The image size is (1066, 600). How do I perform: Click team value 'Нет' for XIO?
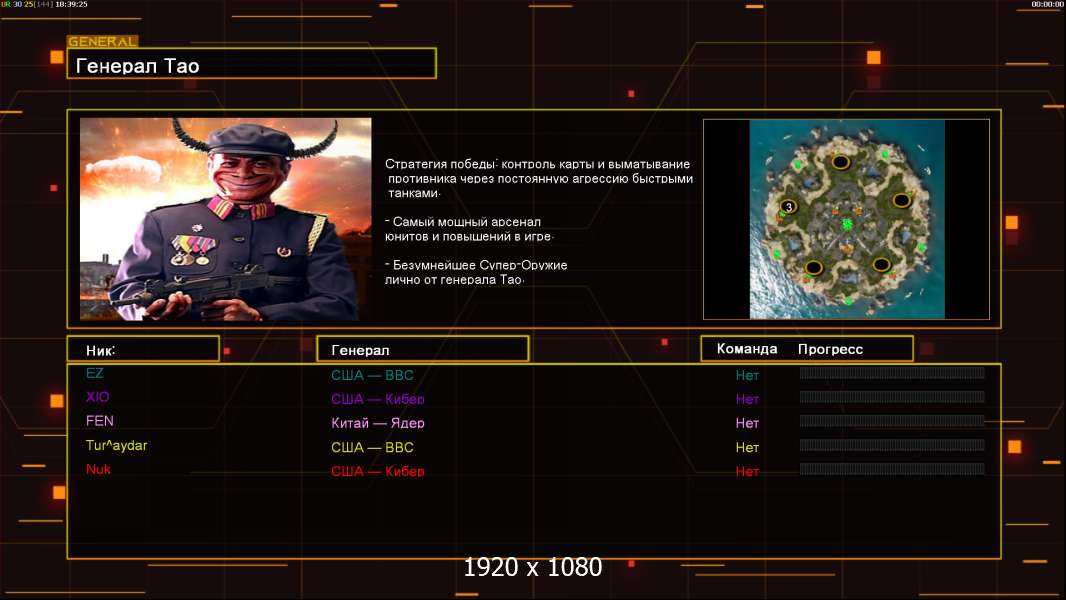coord(747,399)
